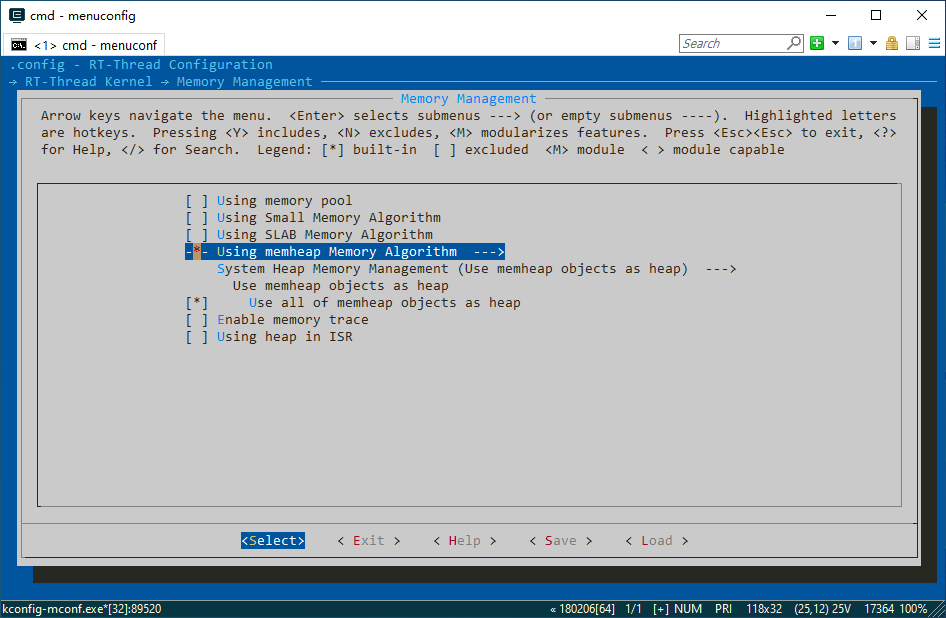Click the -*- marker for memheap Algorithm

[197, 252]
